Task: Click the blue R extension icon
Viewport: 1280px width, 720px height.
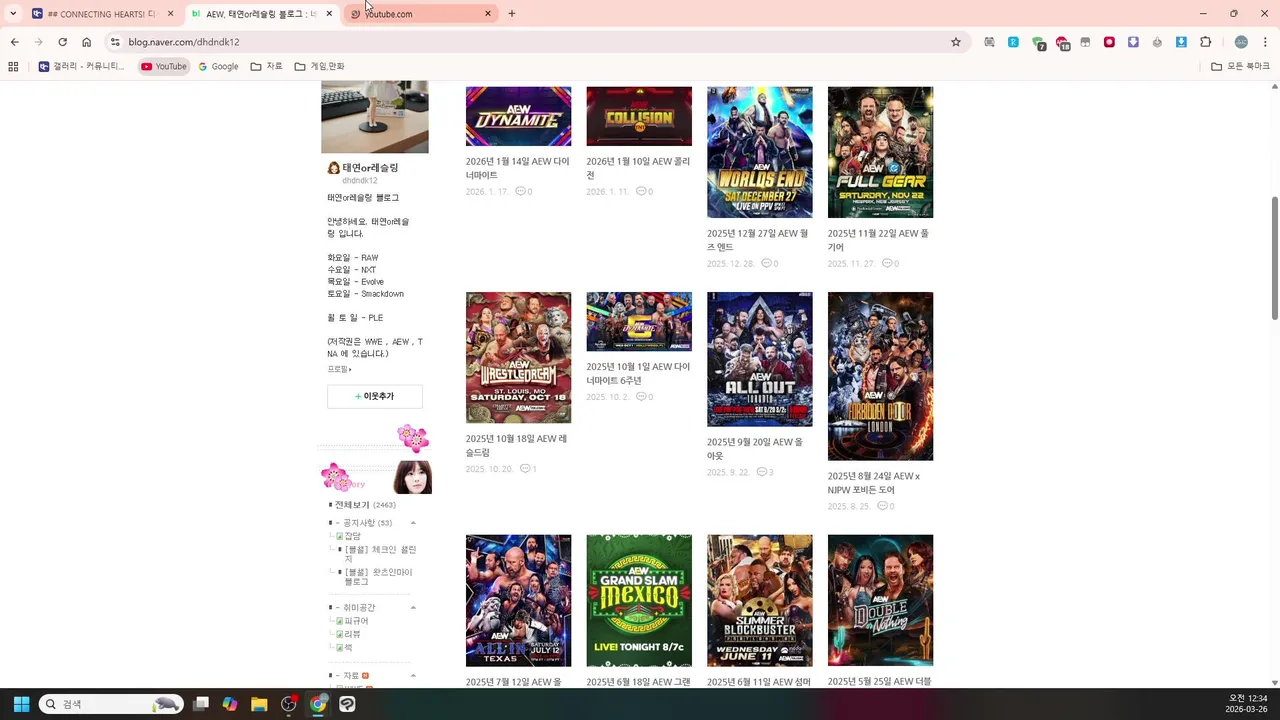Action: pos(1013,42)
